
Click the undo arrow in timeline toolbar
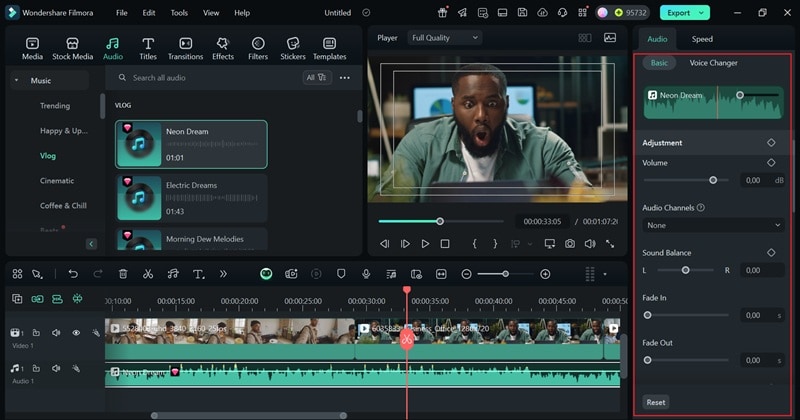coord(73,274)
